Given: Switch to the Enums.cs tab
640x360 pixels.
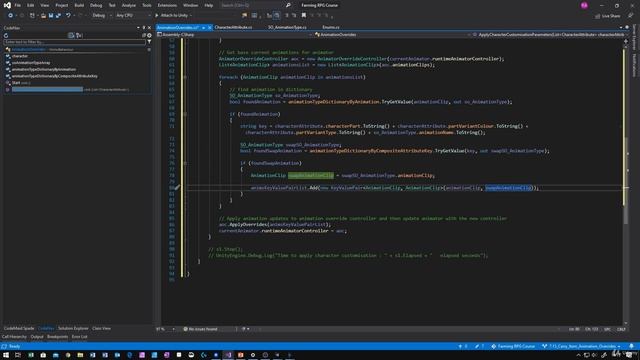Looking at the screenshot, I should pyautogui.click(x=331, y=27).
